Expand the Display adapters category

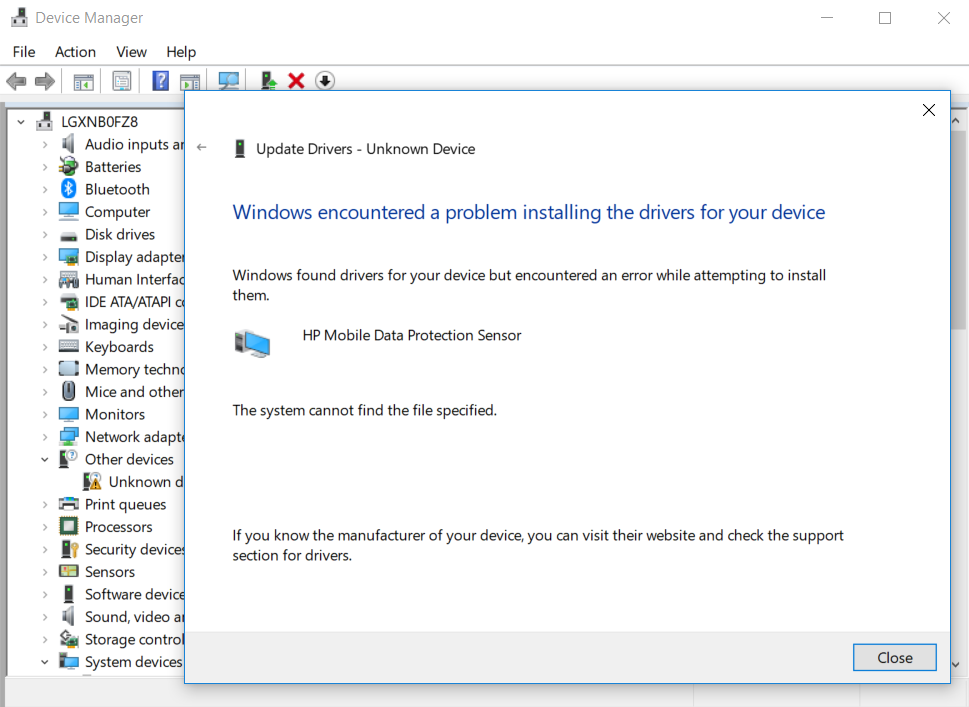click(44, 256)
